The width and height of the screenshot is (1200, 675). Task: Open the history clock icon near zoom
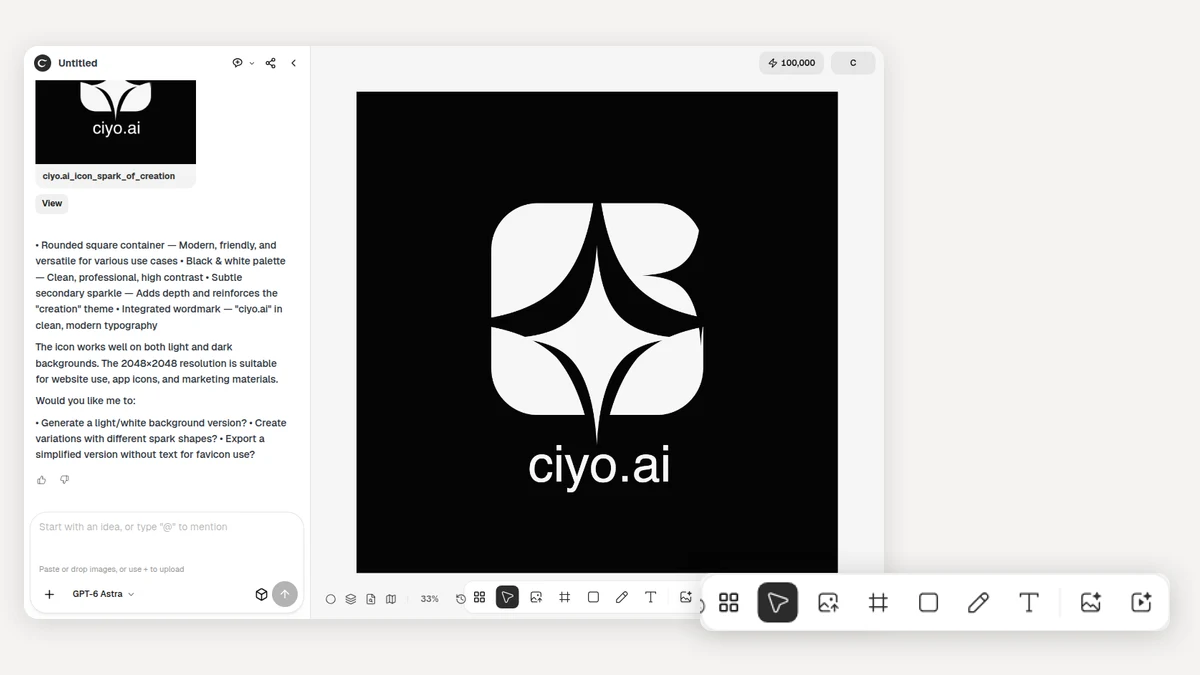click(461, 599)
